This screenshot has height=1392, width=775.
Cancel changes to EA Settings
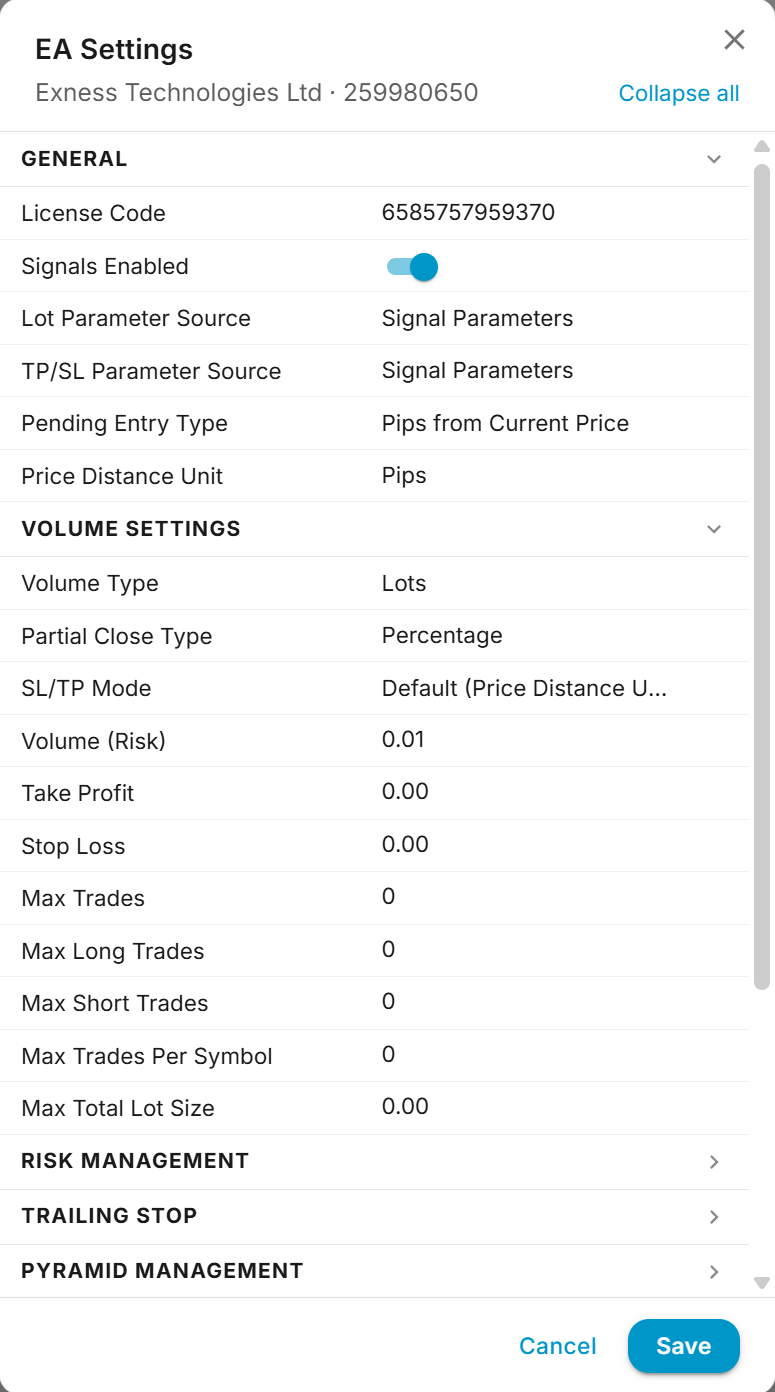[x=557, y=1346]
